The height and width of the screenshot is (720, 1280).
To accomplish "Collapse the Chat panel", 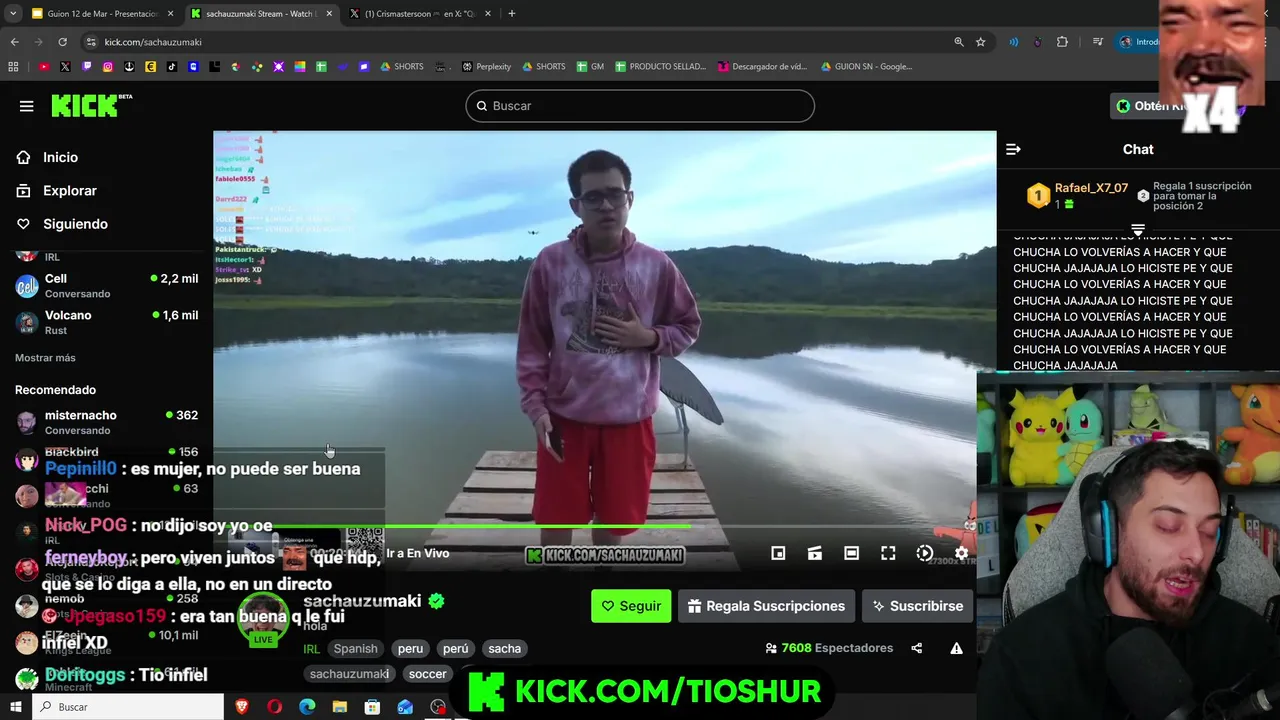I will click(1013, 149).
